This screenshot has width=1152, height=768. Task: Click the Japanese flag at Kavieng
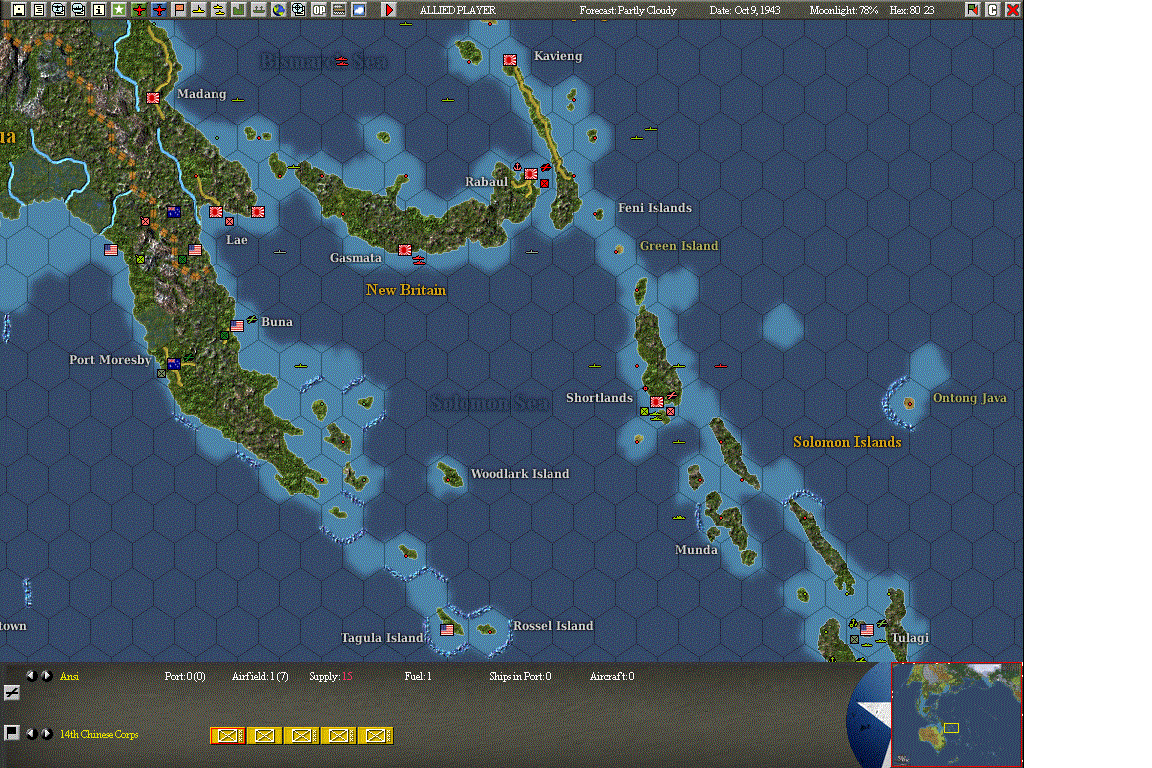coord(510,60)
